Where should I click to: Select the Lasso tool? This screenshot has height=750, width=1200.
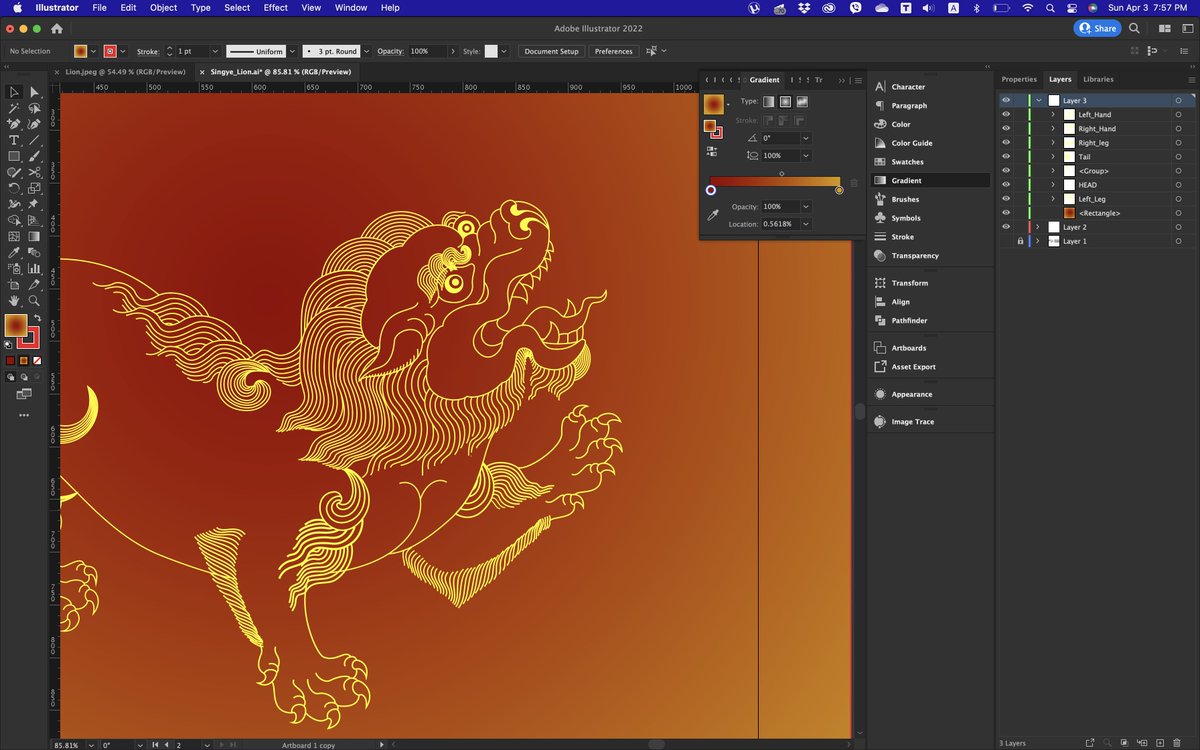(34, 108)
